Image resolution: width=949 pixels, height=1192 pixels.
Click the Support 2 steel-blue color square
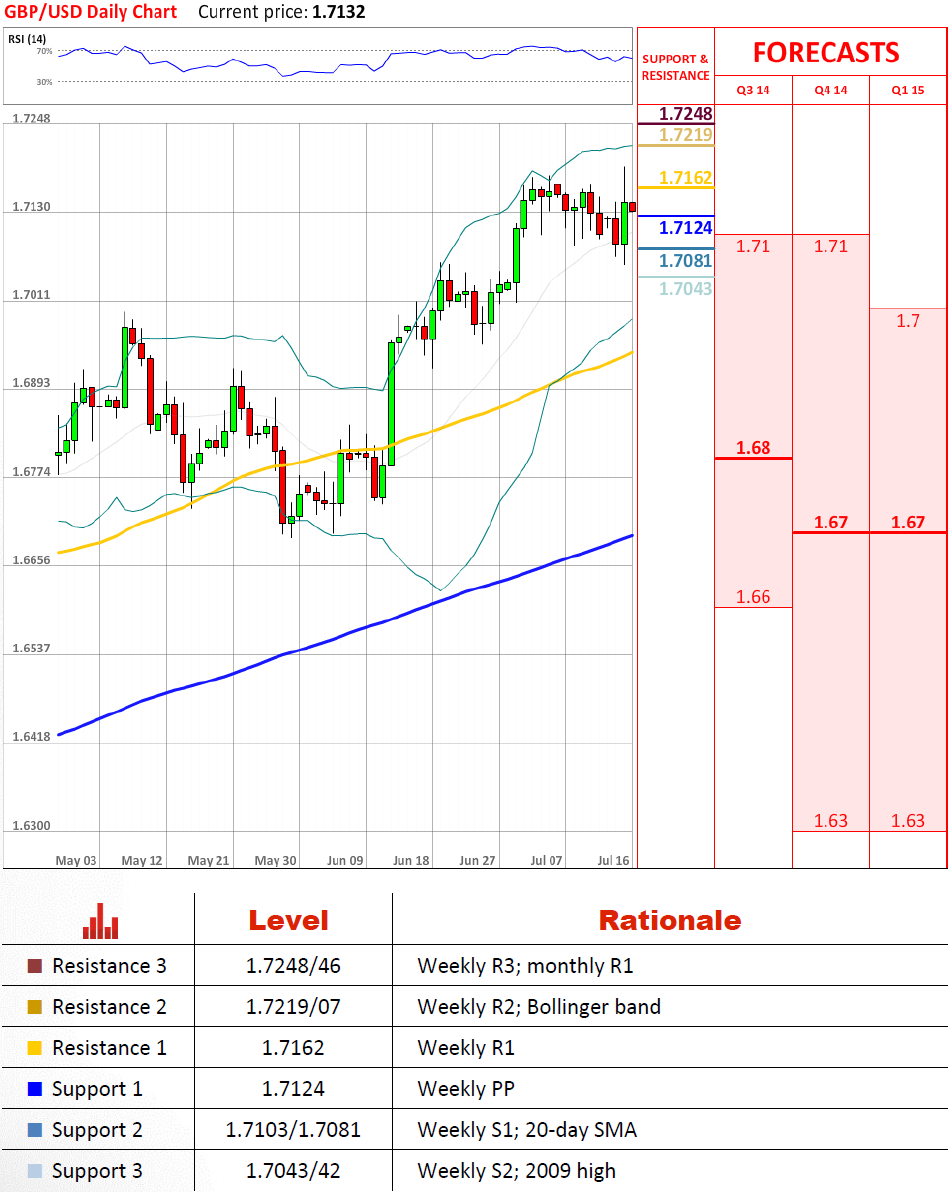click(x=34, y=1130)
